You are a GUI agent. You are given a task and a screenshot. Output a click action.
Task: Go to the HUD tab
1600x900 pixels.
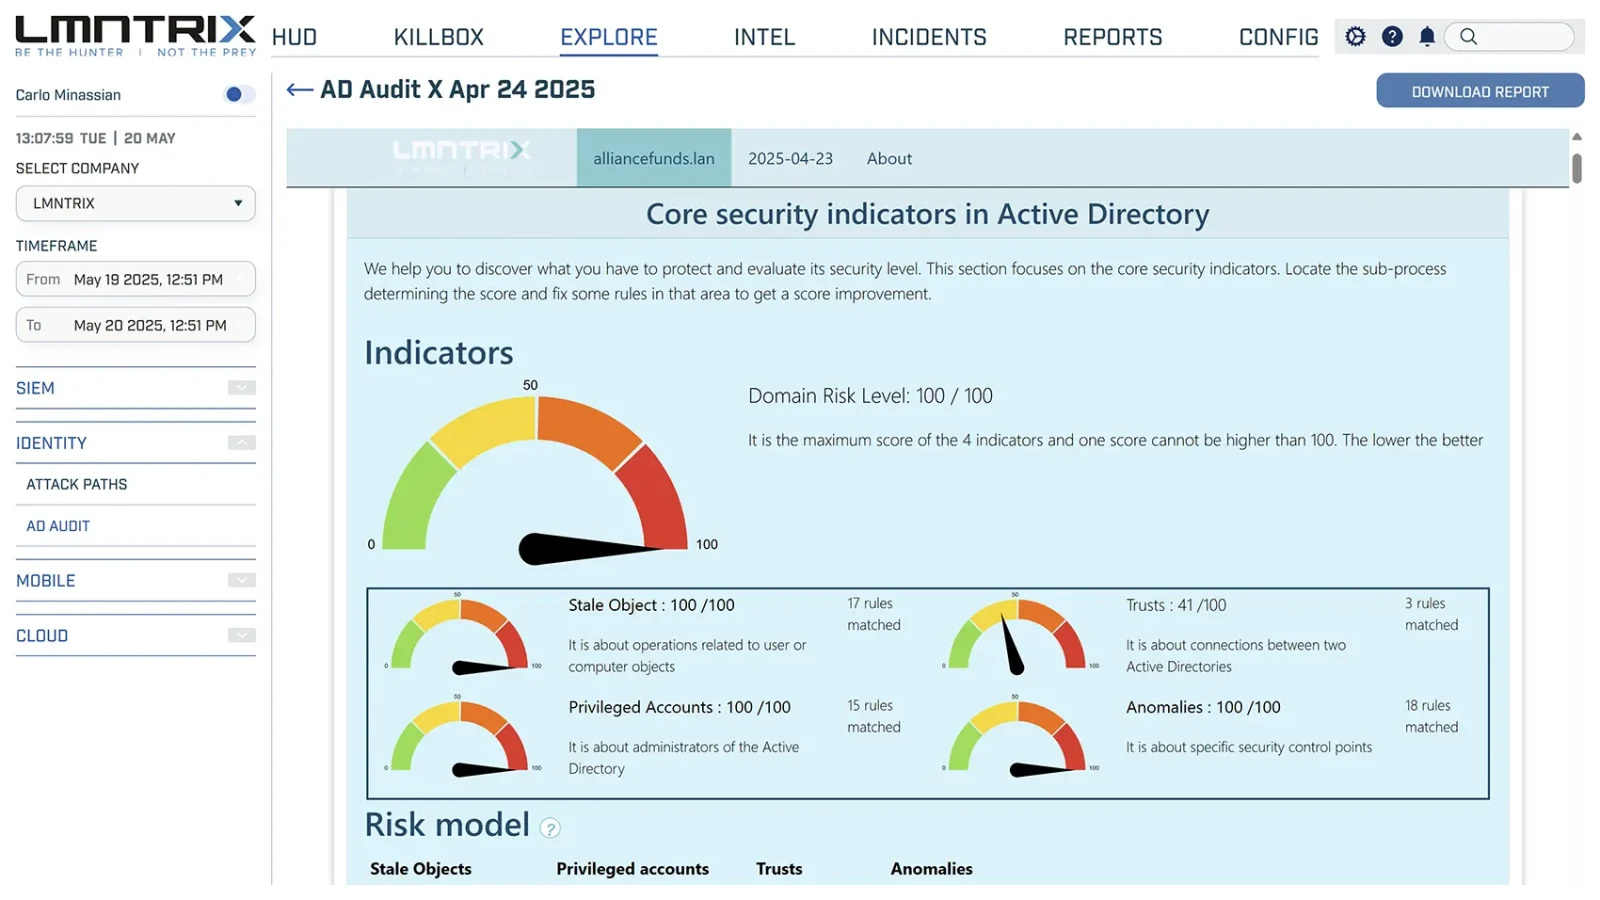(294, 37)
